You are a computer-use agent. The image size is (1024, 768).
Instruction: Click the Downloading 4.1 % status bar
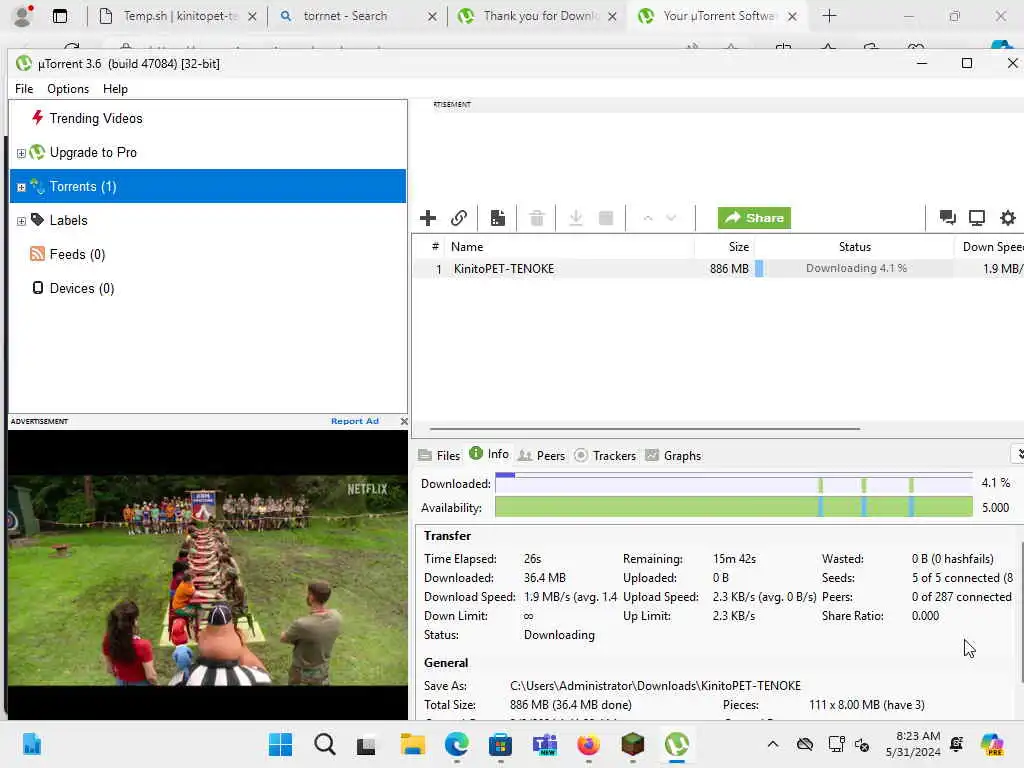coord(854,268)
